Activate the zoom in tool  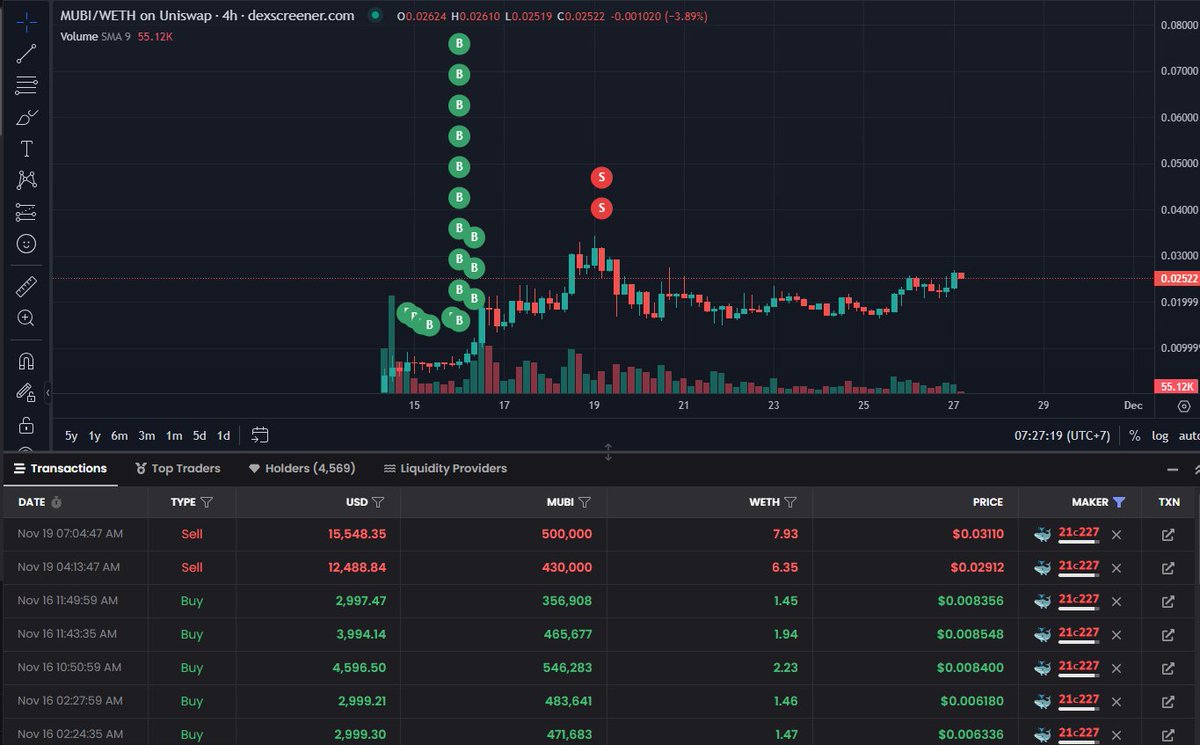(26, 318)
